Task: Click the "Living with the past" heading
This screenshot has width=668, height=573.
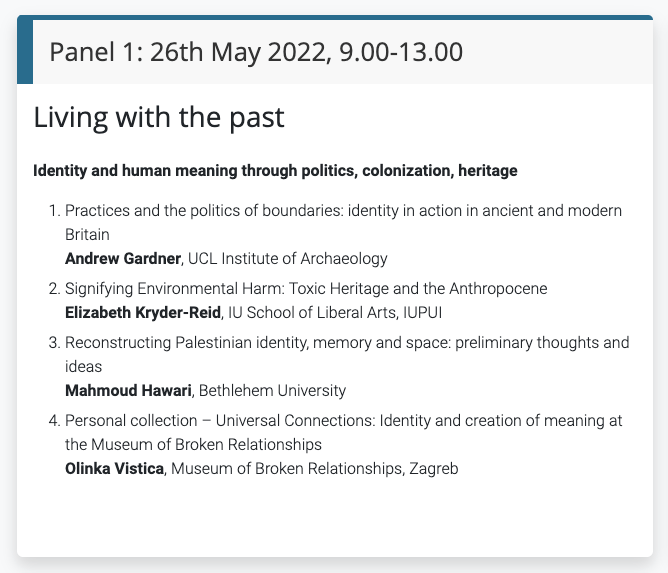Action: pyautogui.click(x=159, y=117)
